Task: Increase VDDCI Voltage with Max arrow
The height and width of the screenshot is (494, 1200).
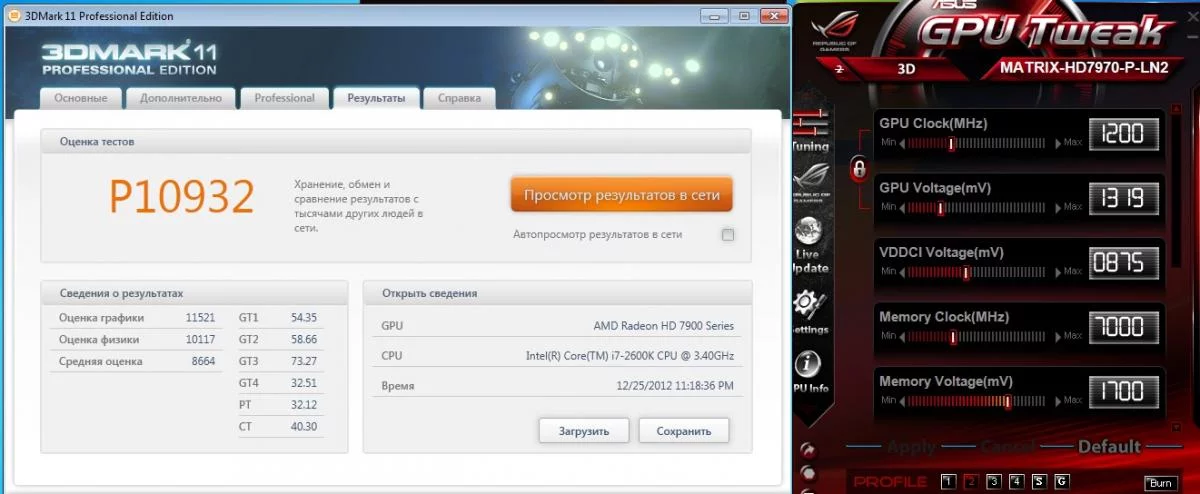Action: 1057,272
